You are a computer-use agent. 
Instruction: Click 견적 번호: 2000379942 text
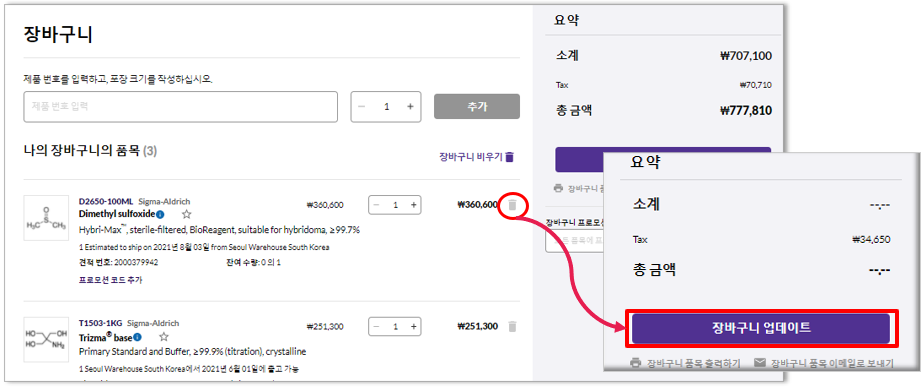pos(118,262)
